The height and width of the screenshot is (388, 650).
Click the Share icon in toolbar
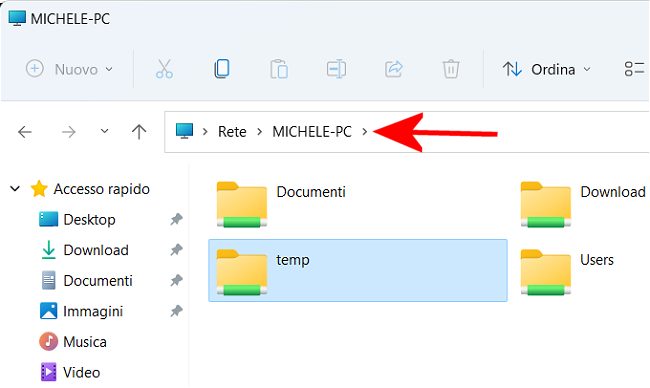click(x=393, y=69)
